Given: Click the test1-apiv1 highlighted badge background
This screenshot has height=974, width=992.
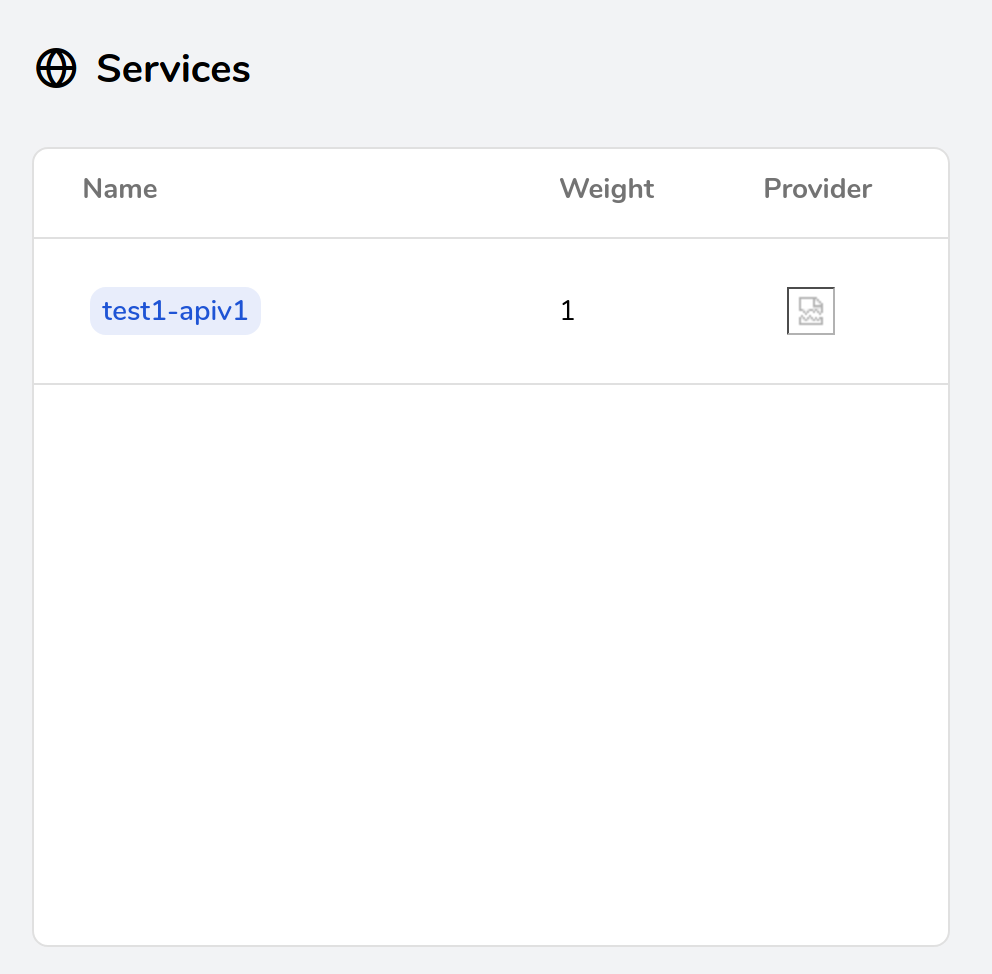Looking at the screenshot, I should pyautogui.click(x=175, y=310).
